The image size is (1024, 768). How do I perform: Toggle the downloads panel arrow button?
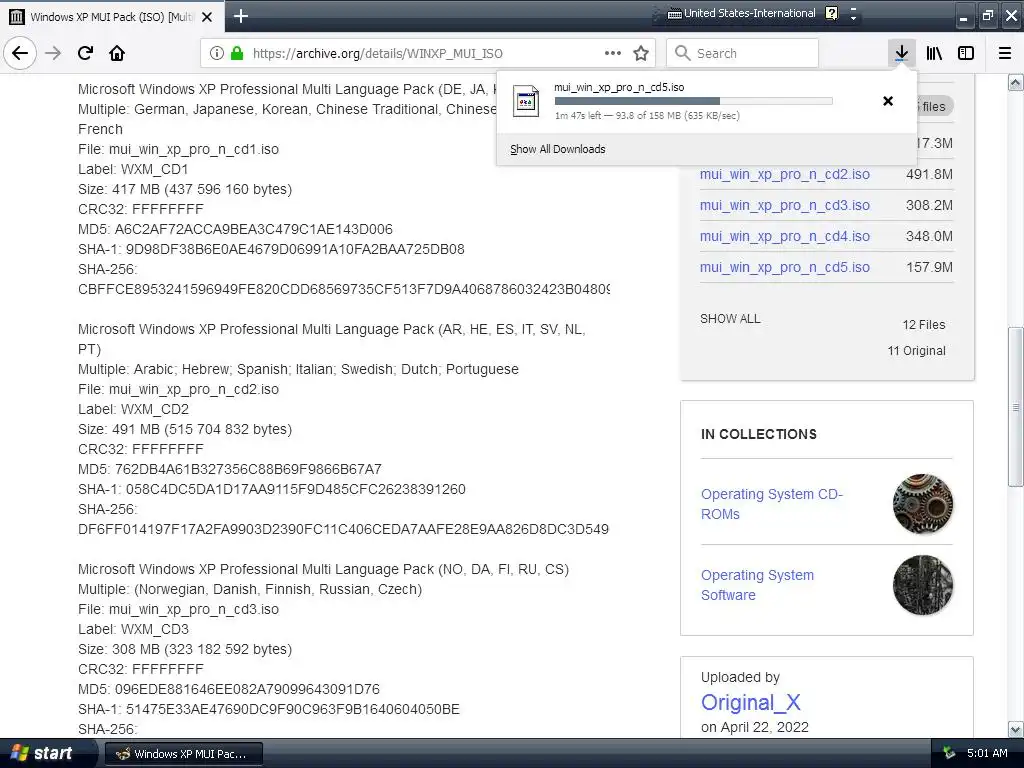901,53
